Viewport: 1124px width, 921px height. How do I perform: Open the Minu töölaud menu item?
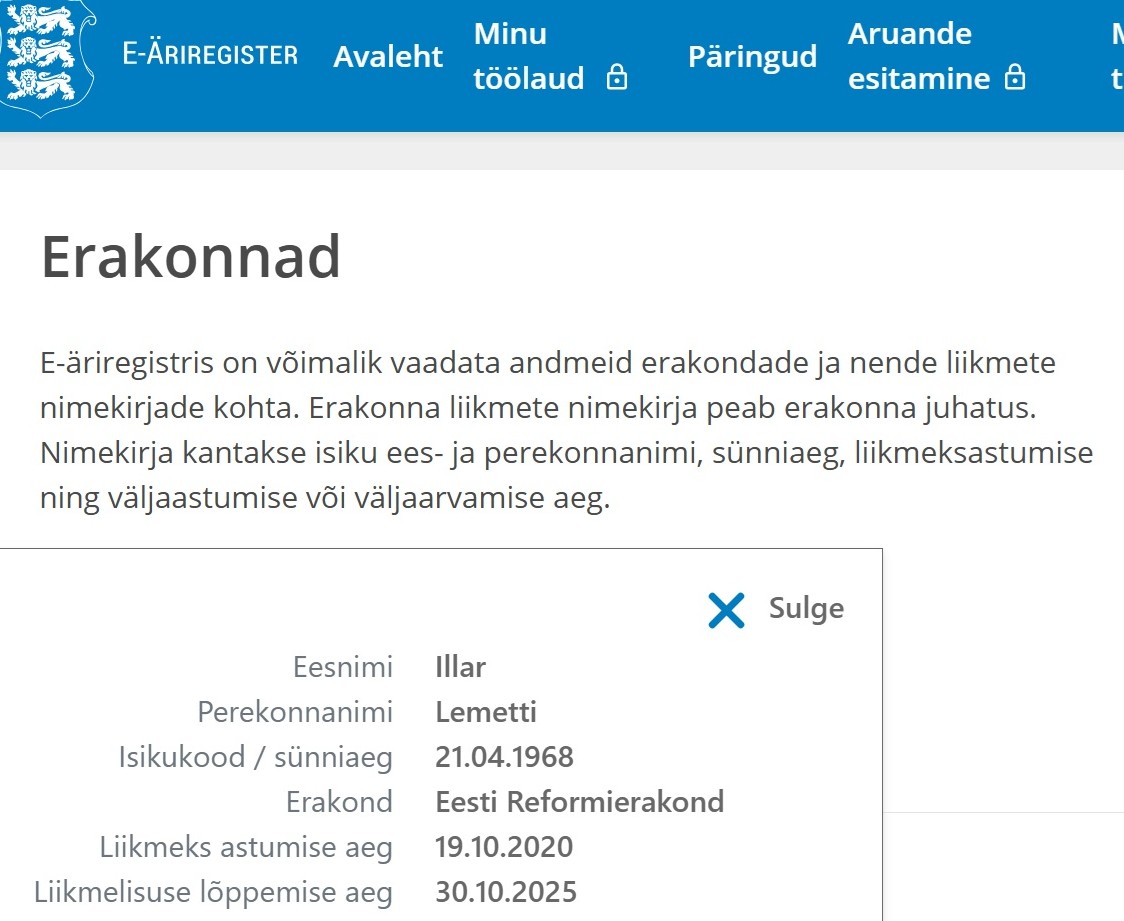pyautogui.click(x=528, y=56)
